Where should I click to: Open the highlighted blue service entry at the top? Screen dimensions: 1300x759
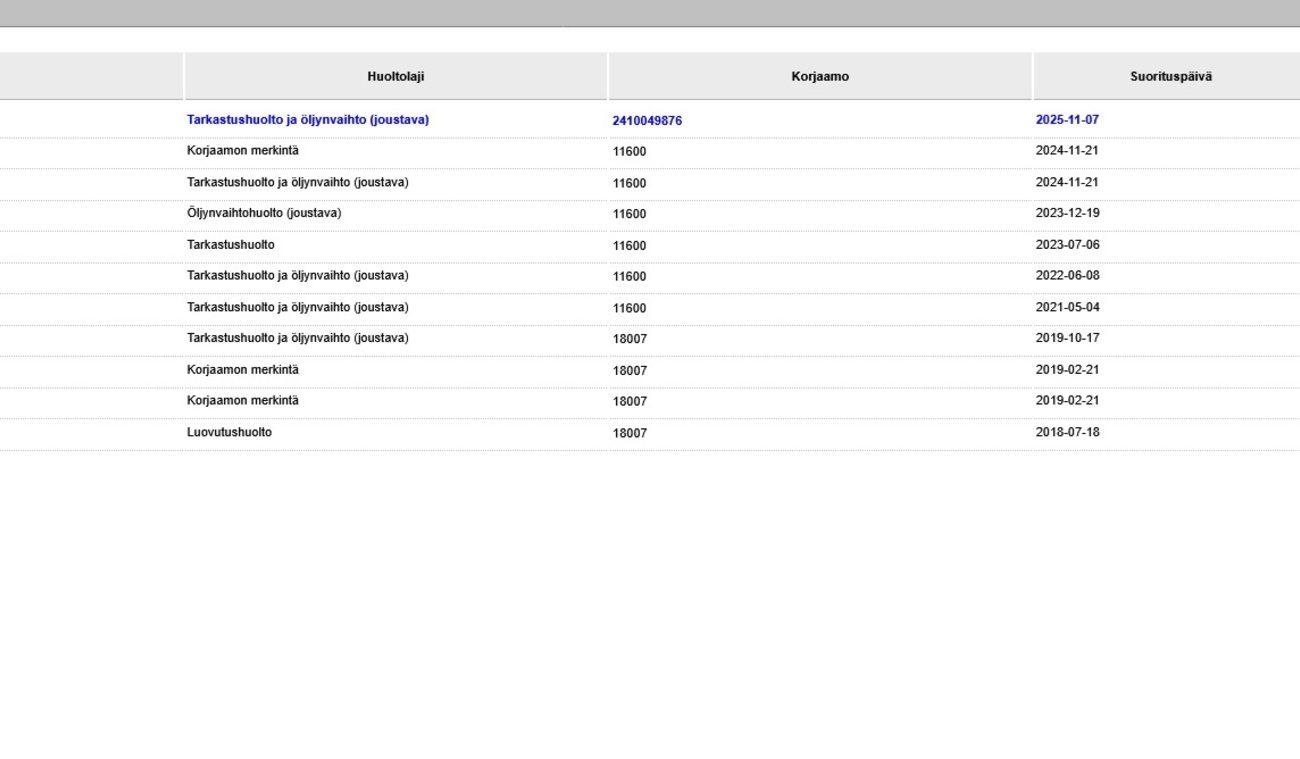[307, 120]
